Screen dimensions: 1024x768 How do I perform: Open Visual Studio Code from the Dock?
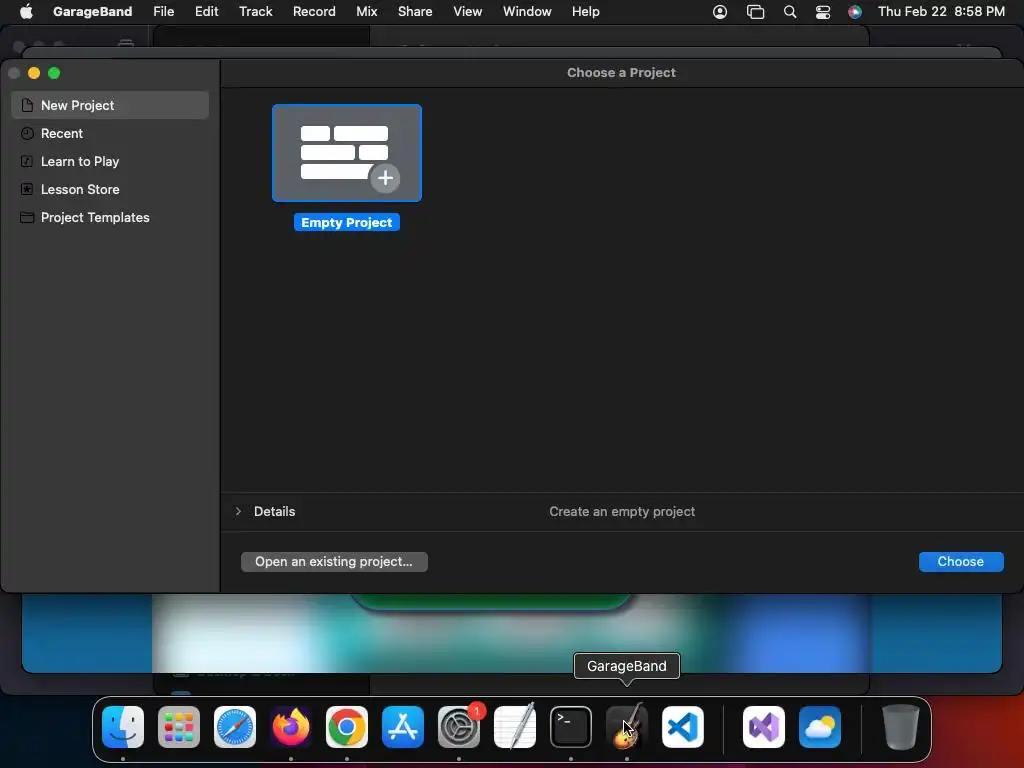point(683,727)
